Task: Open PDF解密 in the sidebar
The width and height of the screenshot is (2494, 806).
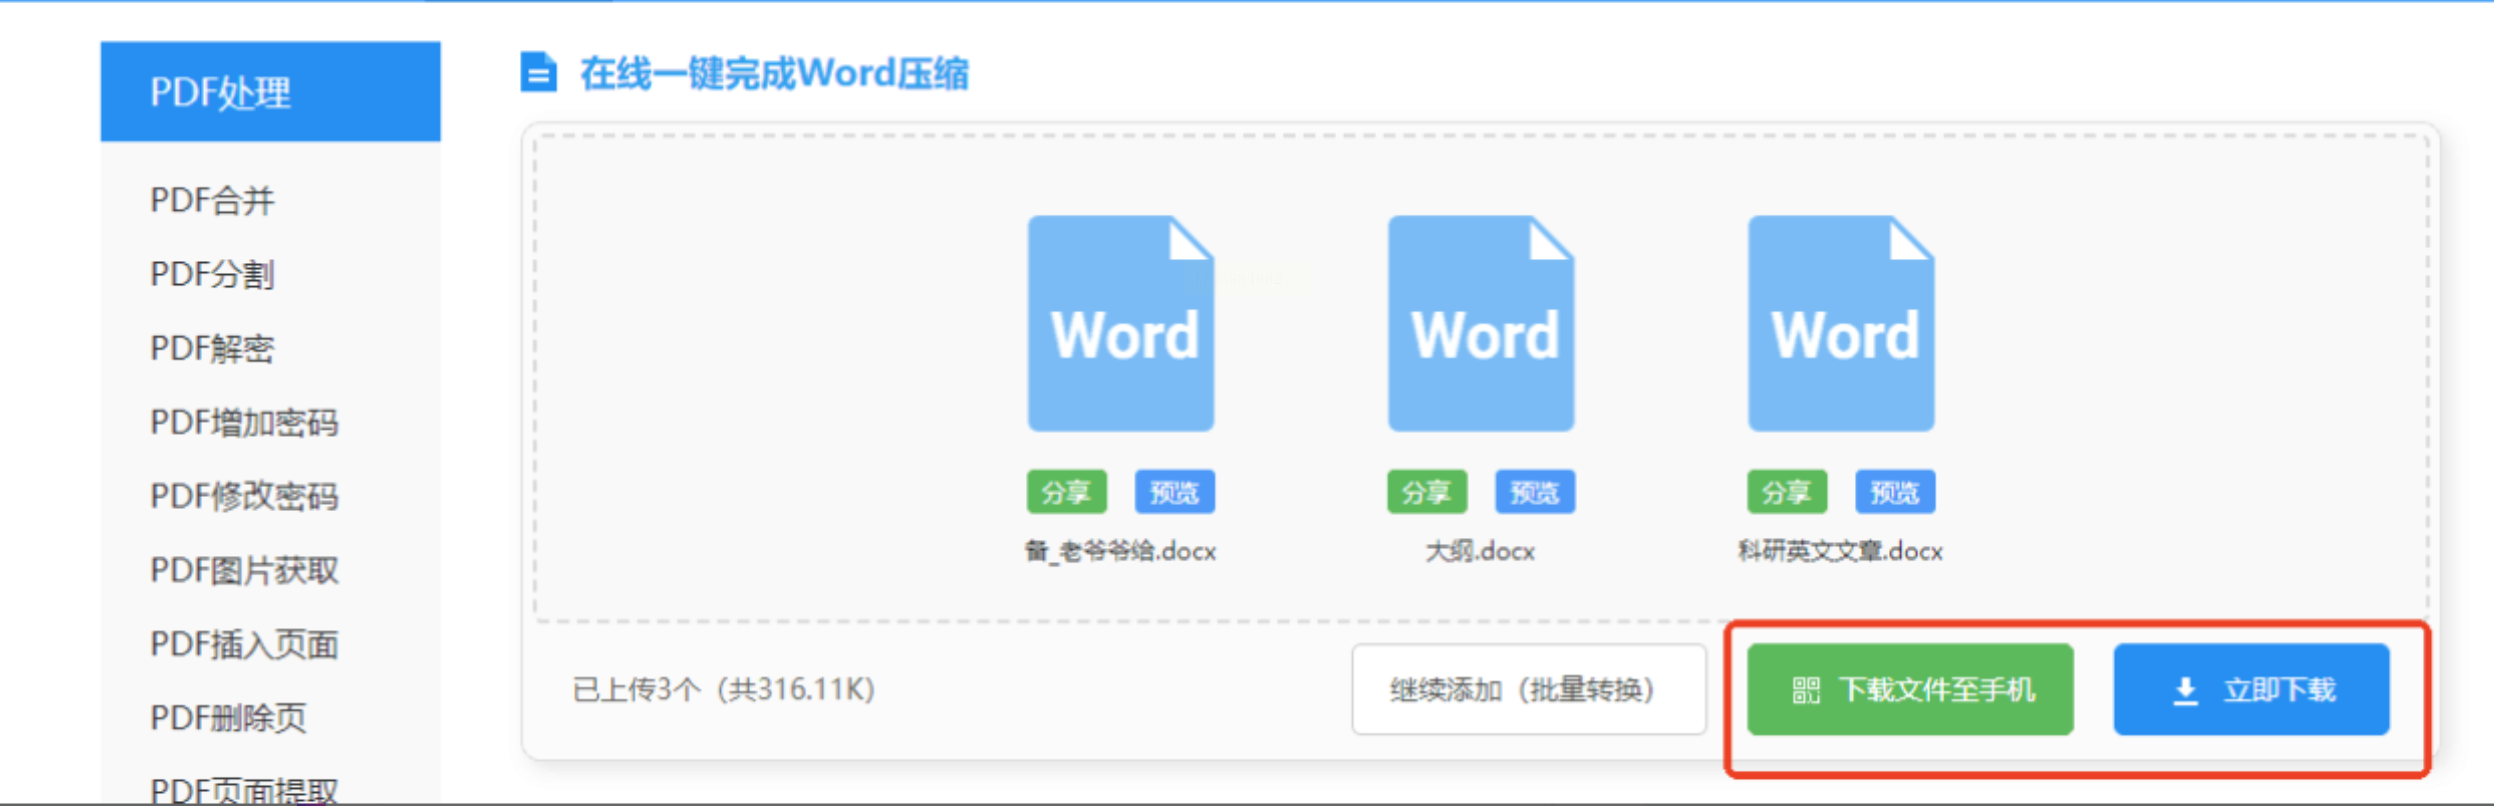Action: point(212,349)
